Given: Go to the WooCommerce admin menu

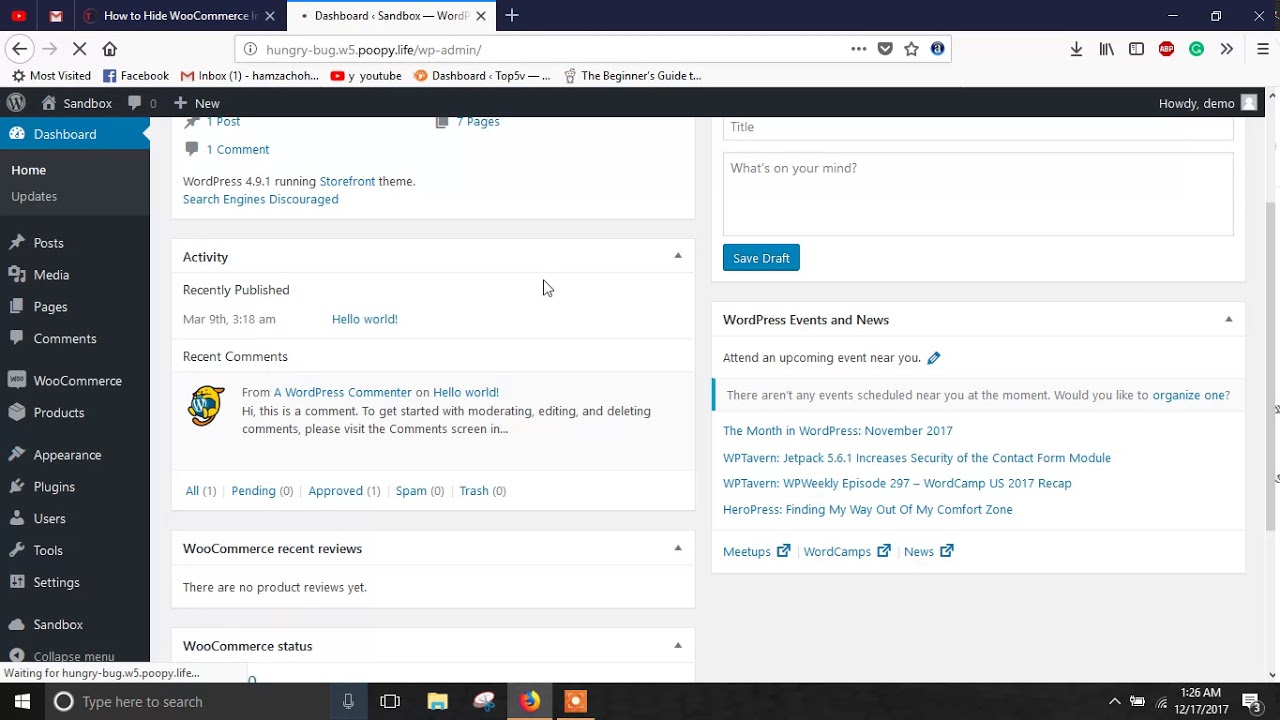Looking at the screenshot, I should pos(75,381).
